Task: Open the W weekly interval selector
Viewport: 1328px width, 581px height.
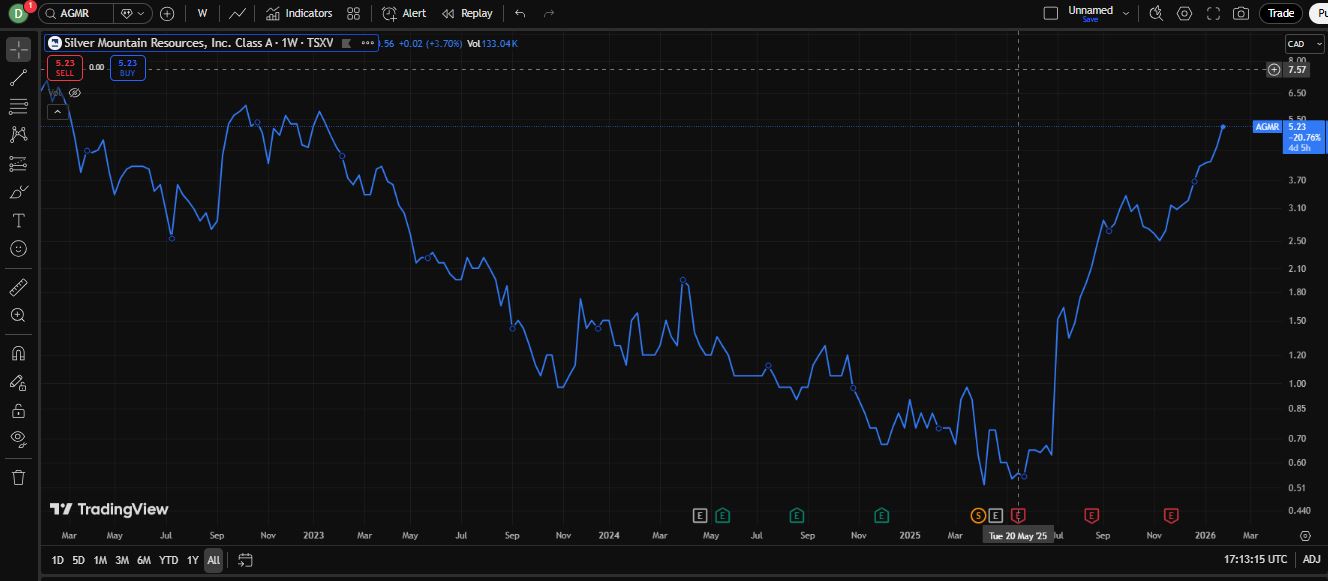Action: pyautogui.click(x=203, y=13)
